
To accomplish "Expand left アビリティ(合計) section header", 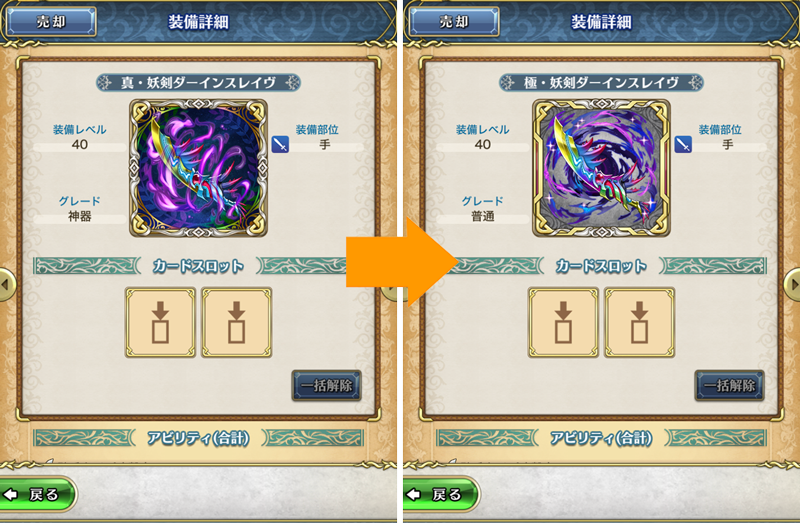I will tap(198, 438).
